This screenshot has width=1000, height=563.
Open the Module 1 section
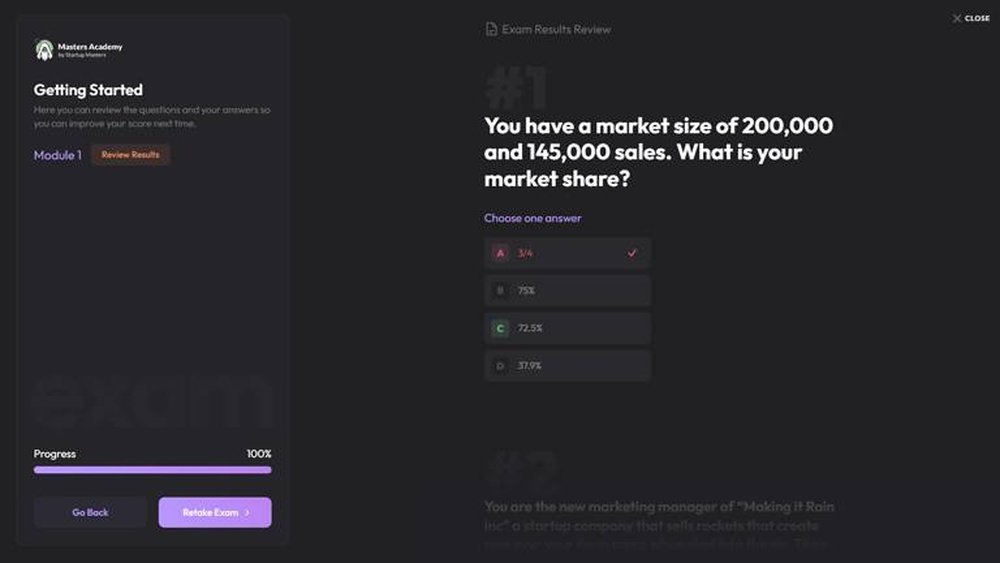[58, 155]
